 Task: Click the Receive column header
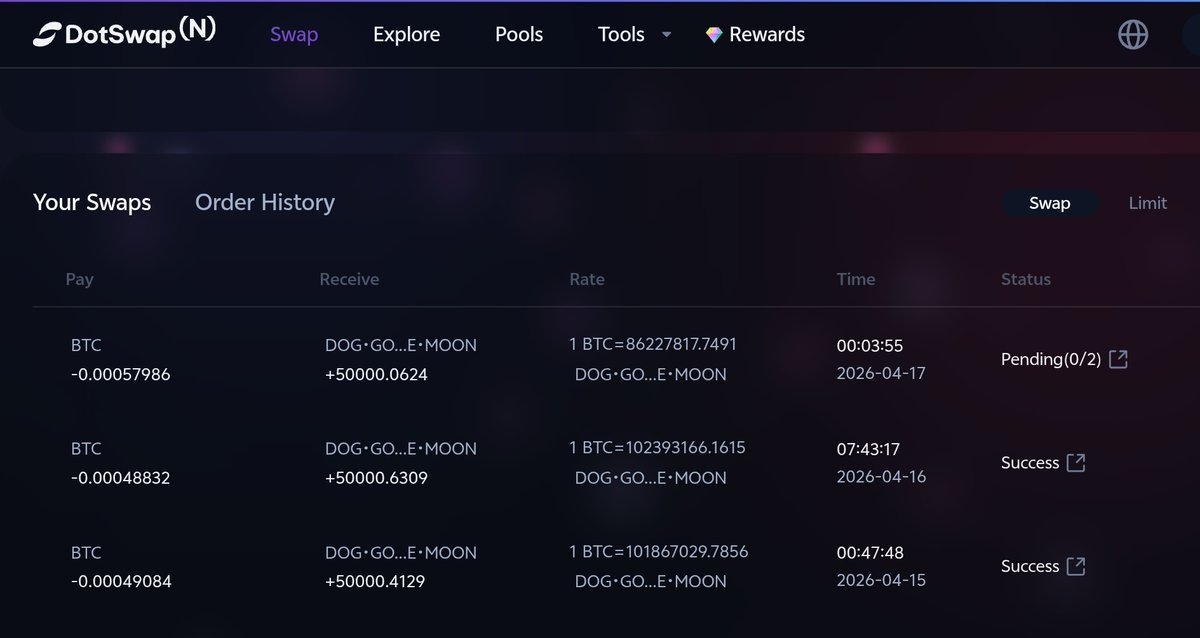pyautogui.click(x=349, y=279)
